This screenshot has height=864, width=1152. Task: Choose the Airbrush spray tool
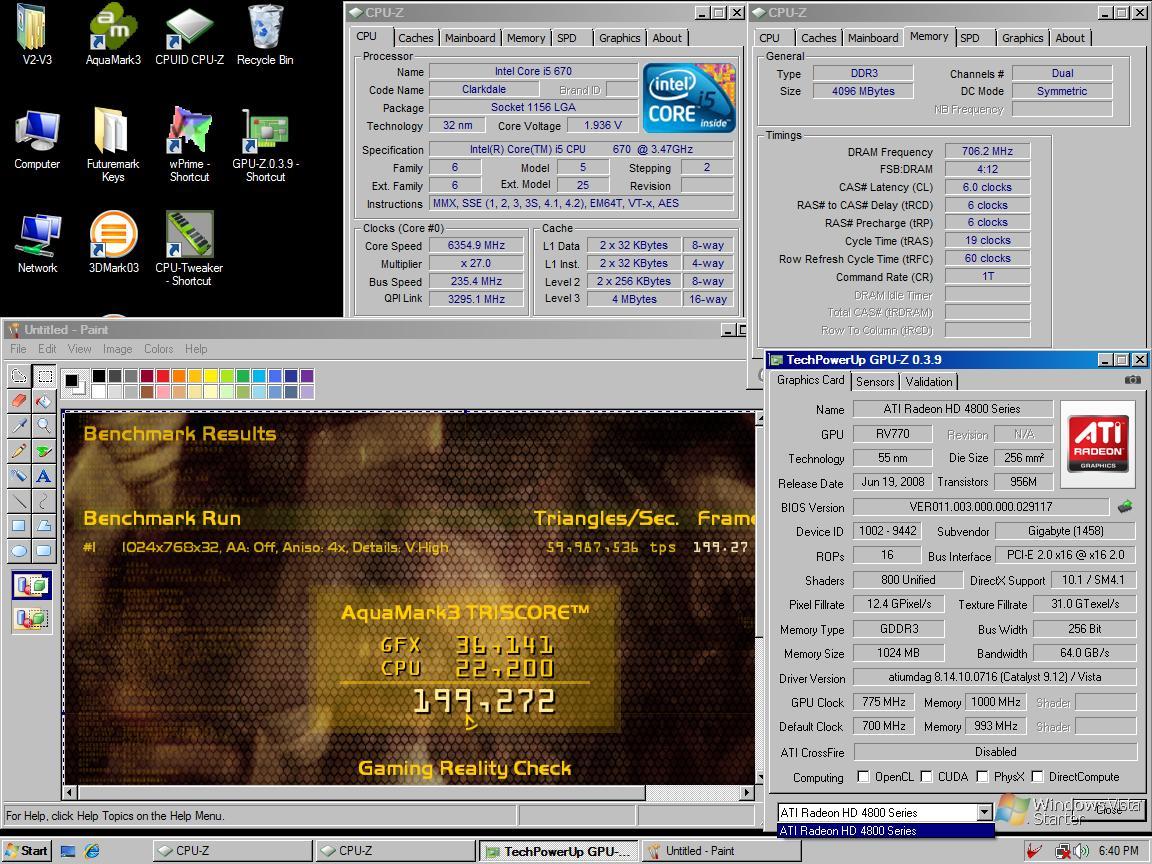click(19, 475)
